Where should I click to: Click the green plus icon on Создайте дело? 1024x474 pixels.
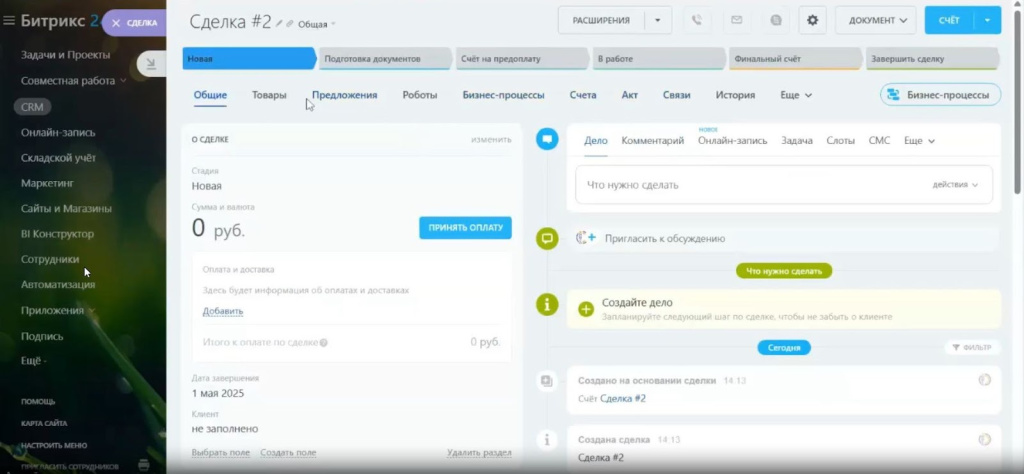click(x=586, y=309)
